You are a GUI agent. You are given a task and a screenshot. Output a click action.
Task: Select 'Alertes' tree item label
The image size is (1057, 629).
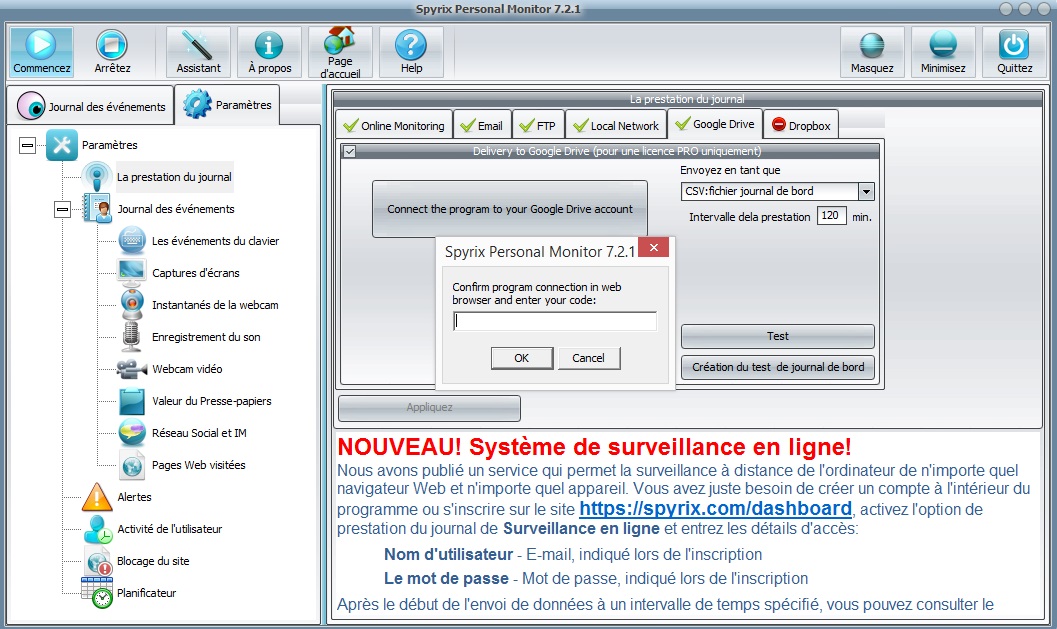coord(134,497)
